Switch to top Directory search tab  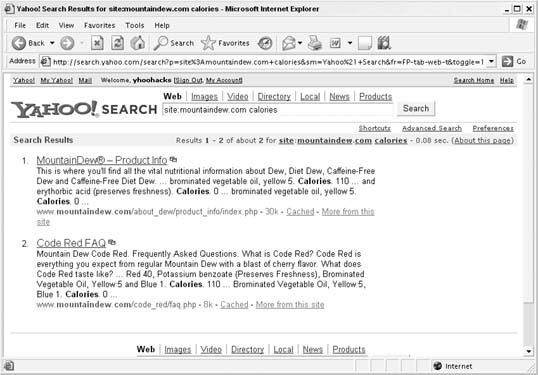[x=274, y=97]
